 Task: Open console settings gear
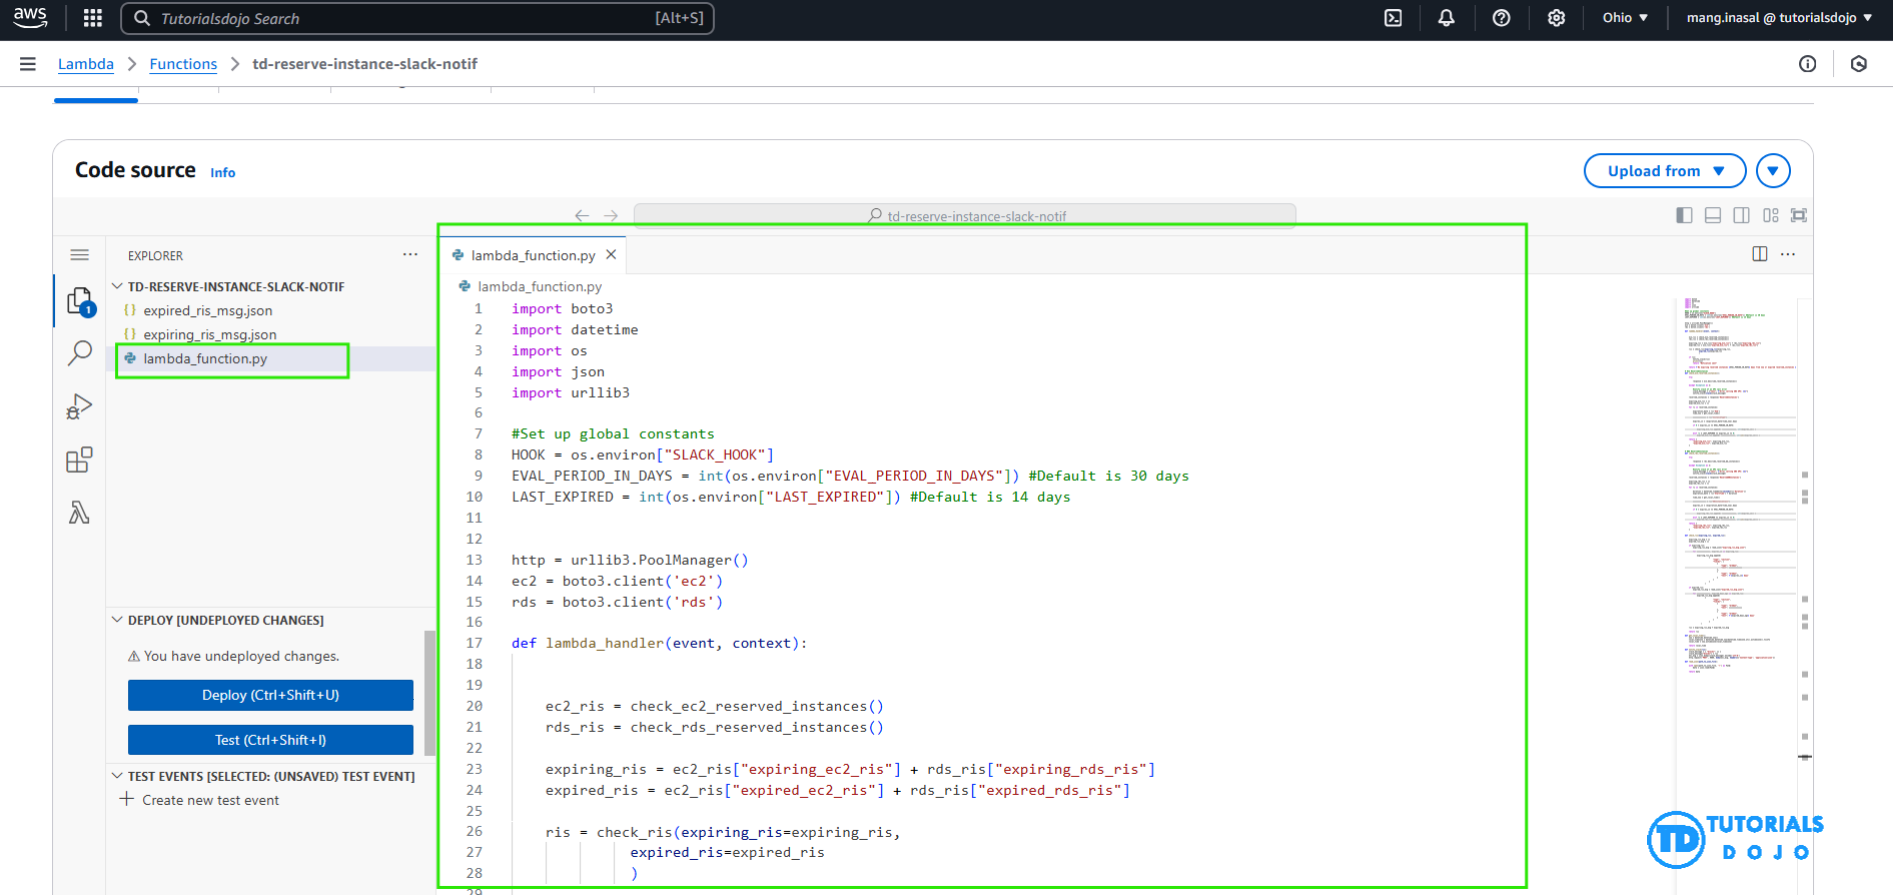1556,18
